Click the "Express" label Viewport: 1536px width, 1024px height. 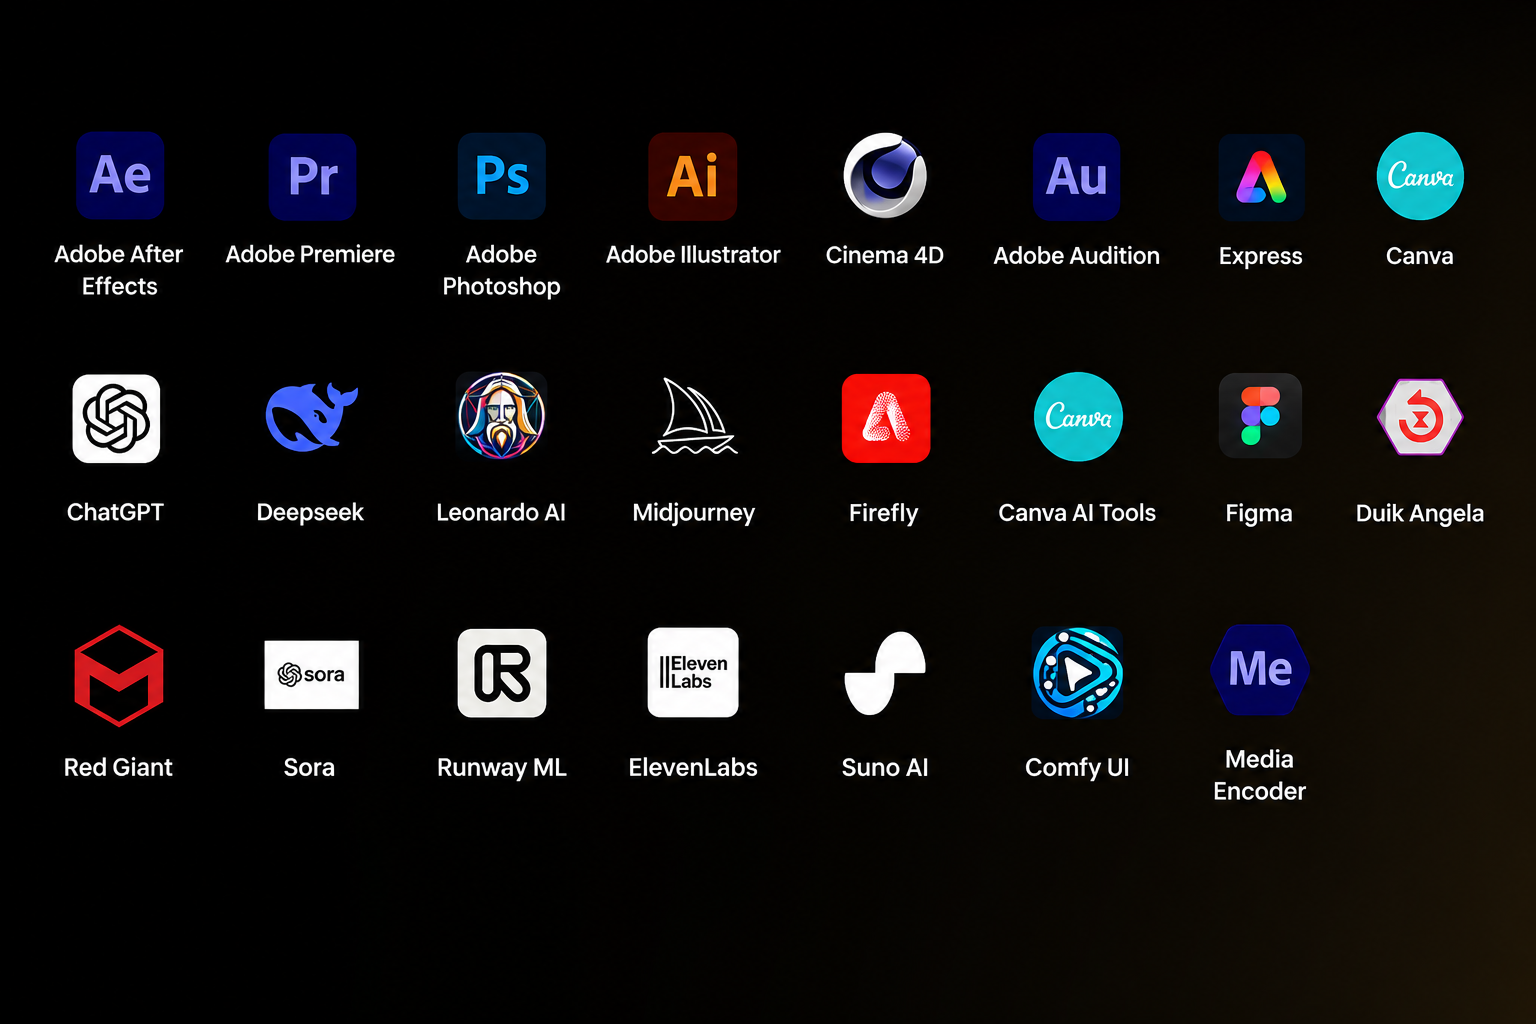click(x=1261, y=257)
